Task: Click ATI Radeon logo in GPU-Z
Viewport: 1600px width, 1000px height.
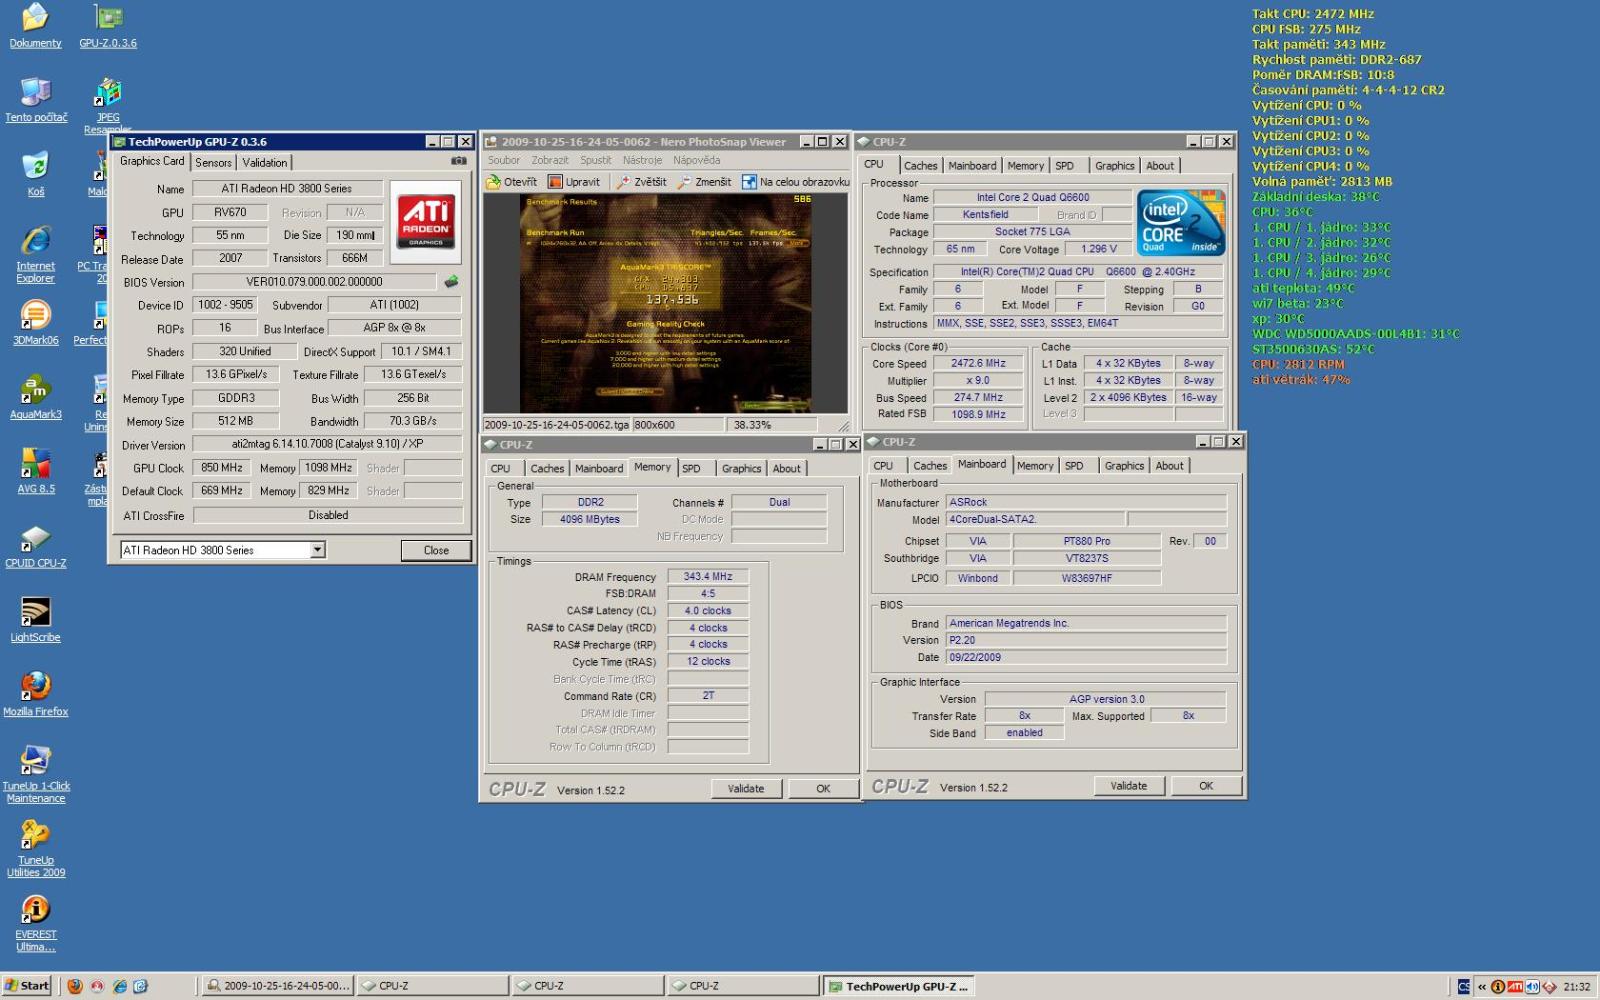Action: tap(425, 221)
